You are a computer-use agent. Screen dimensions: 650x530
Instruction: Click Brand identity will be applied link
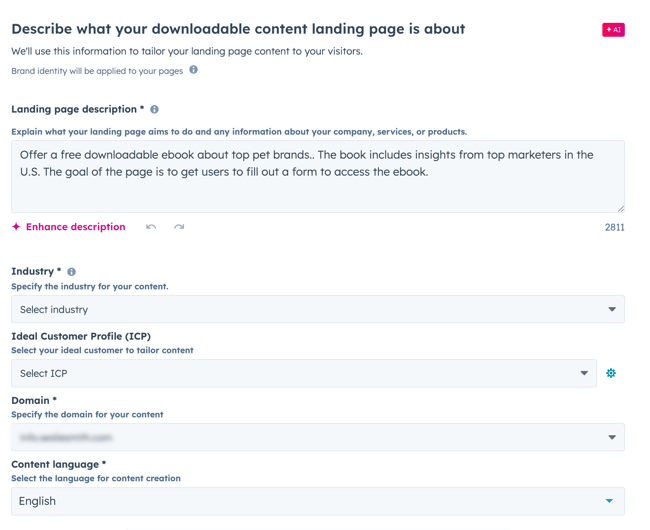tap(97, 71)
